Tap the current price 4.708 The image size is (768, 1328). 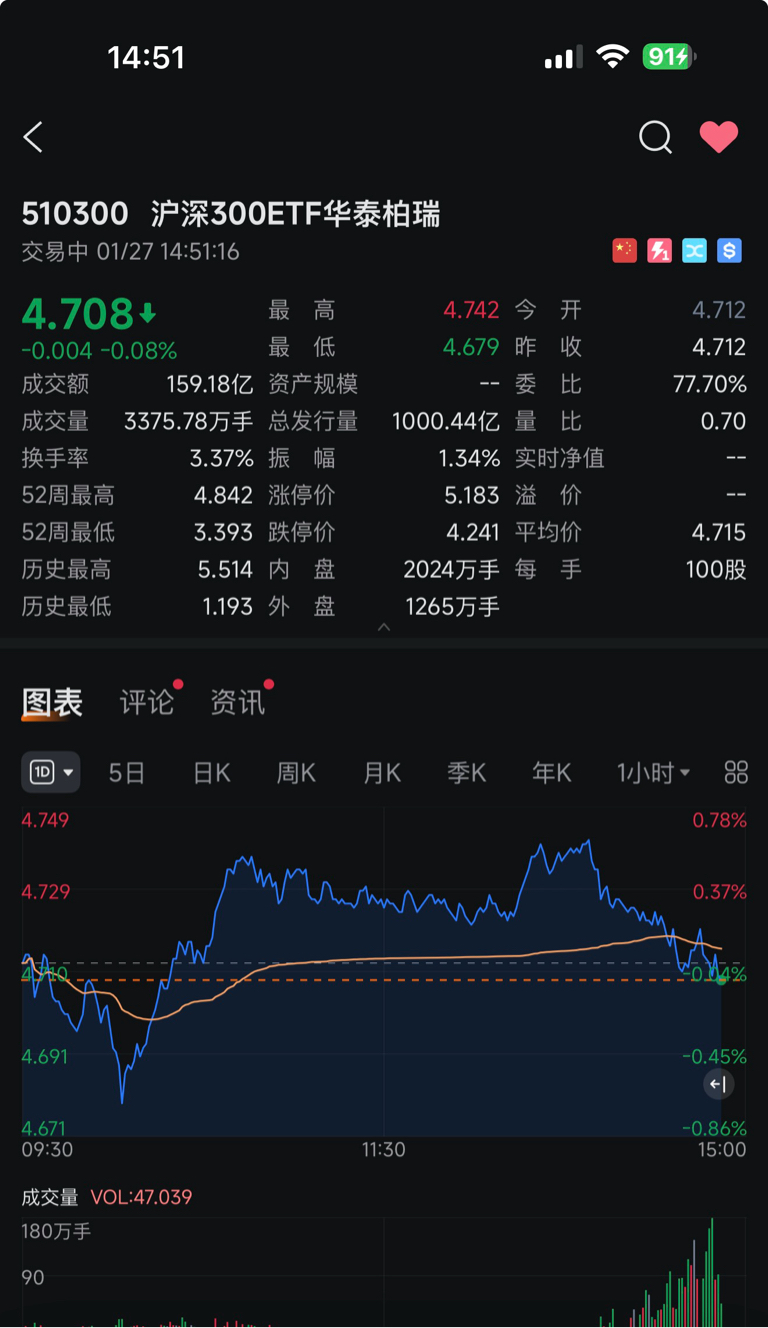click(78, 313)
